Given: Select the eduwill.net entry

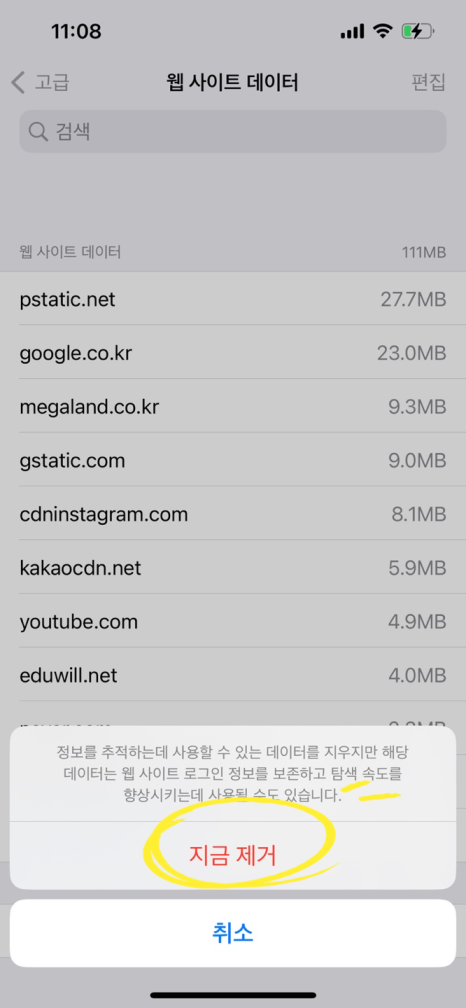Looking at the screenshot, I should point(233,675).
